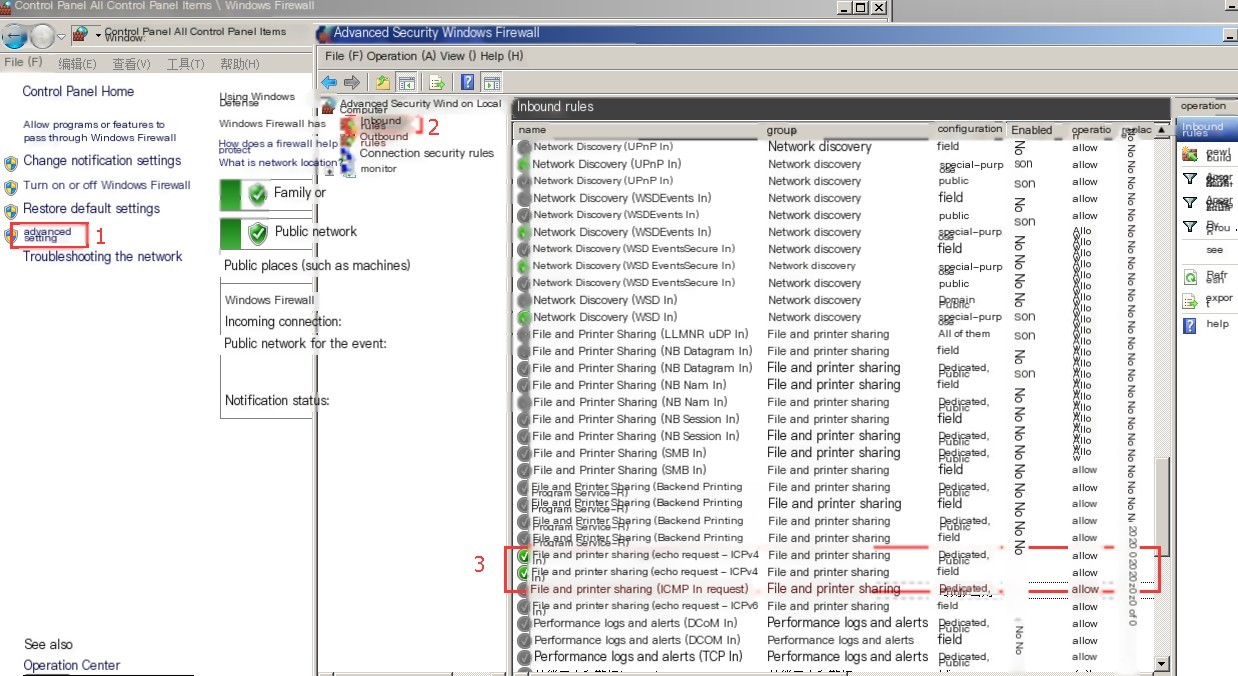Open Change notification settings
This screenshot has width=1238, height=676.
click(102, 160)
